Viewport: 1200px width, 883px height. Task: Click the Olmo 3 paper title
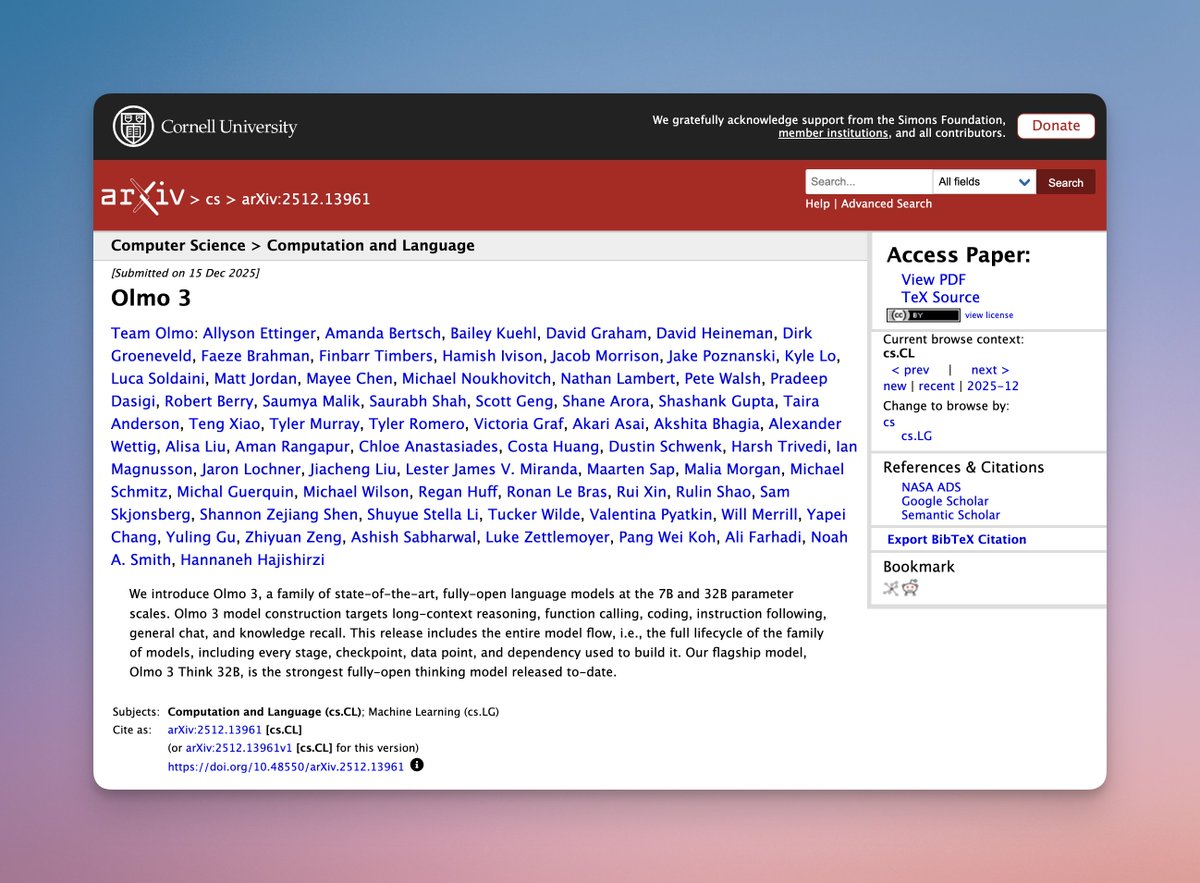point(151,298)
